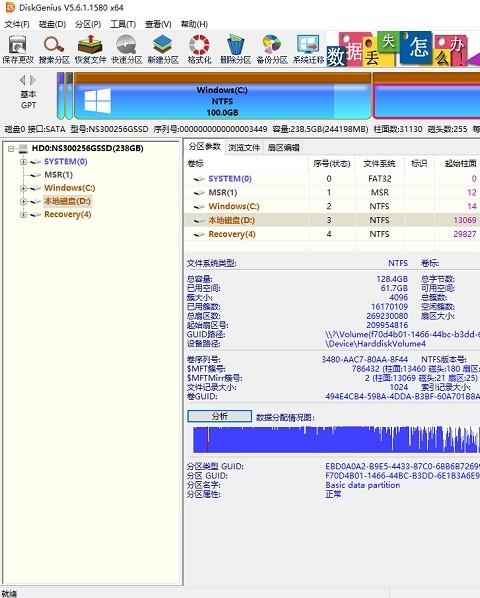Click the Basic data partition name
Image resolution: width=480 pixels, height=598 pixels.
point(363,485)
